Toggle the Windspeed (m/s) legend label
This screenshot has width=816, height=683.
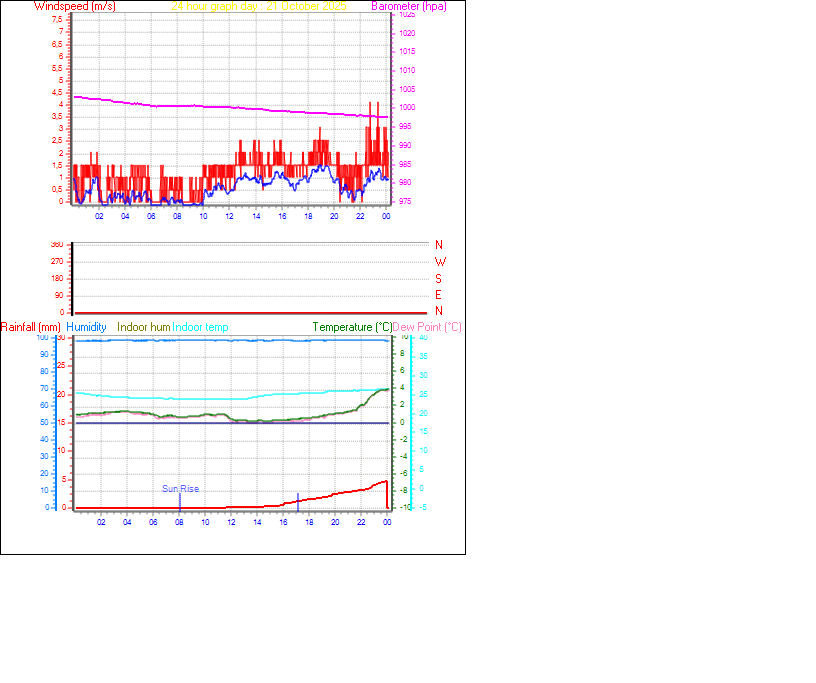(74, 6)
